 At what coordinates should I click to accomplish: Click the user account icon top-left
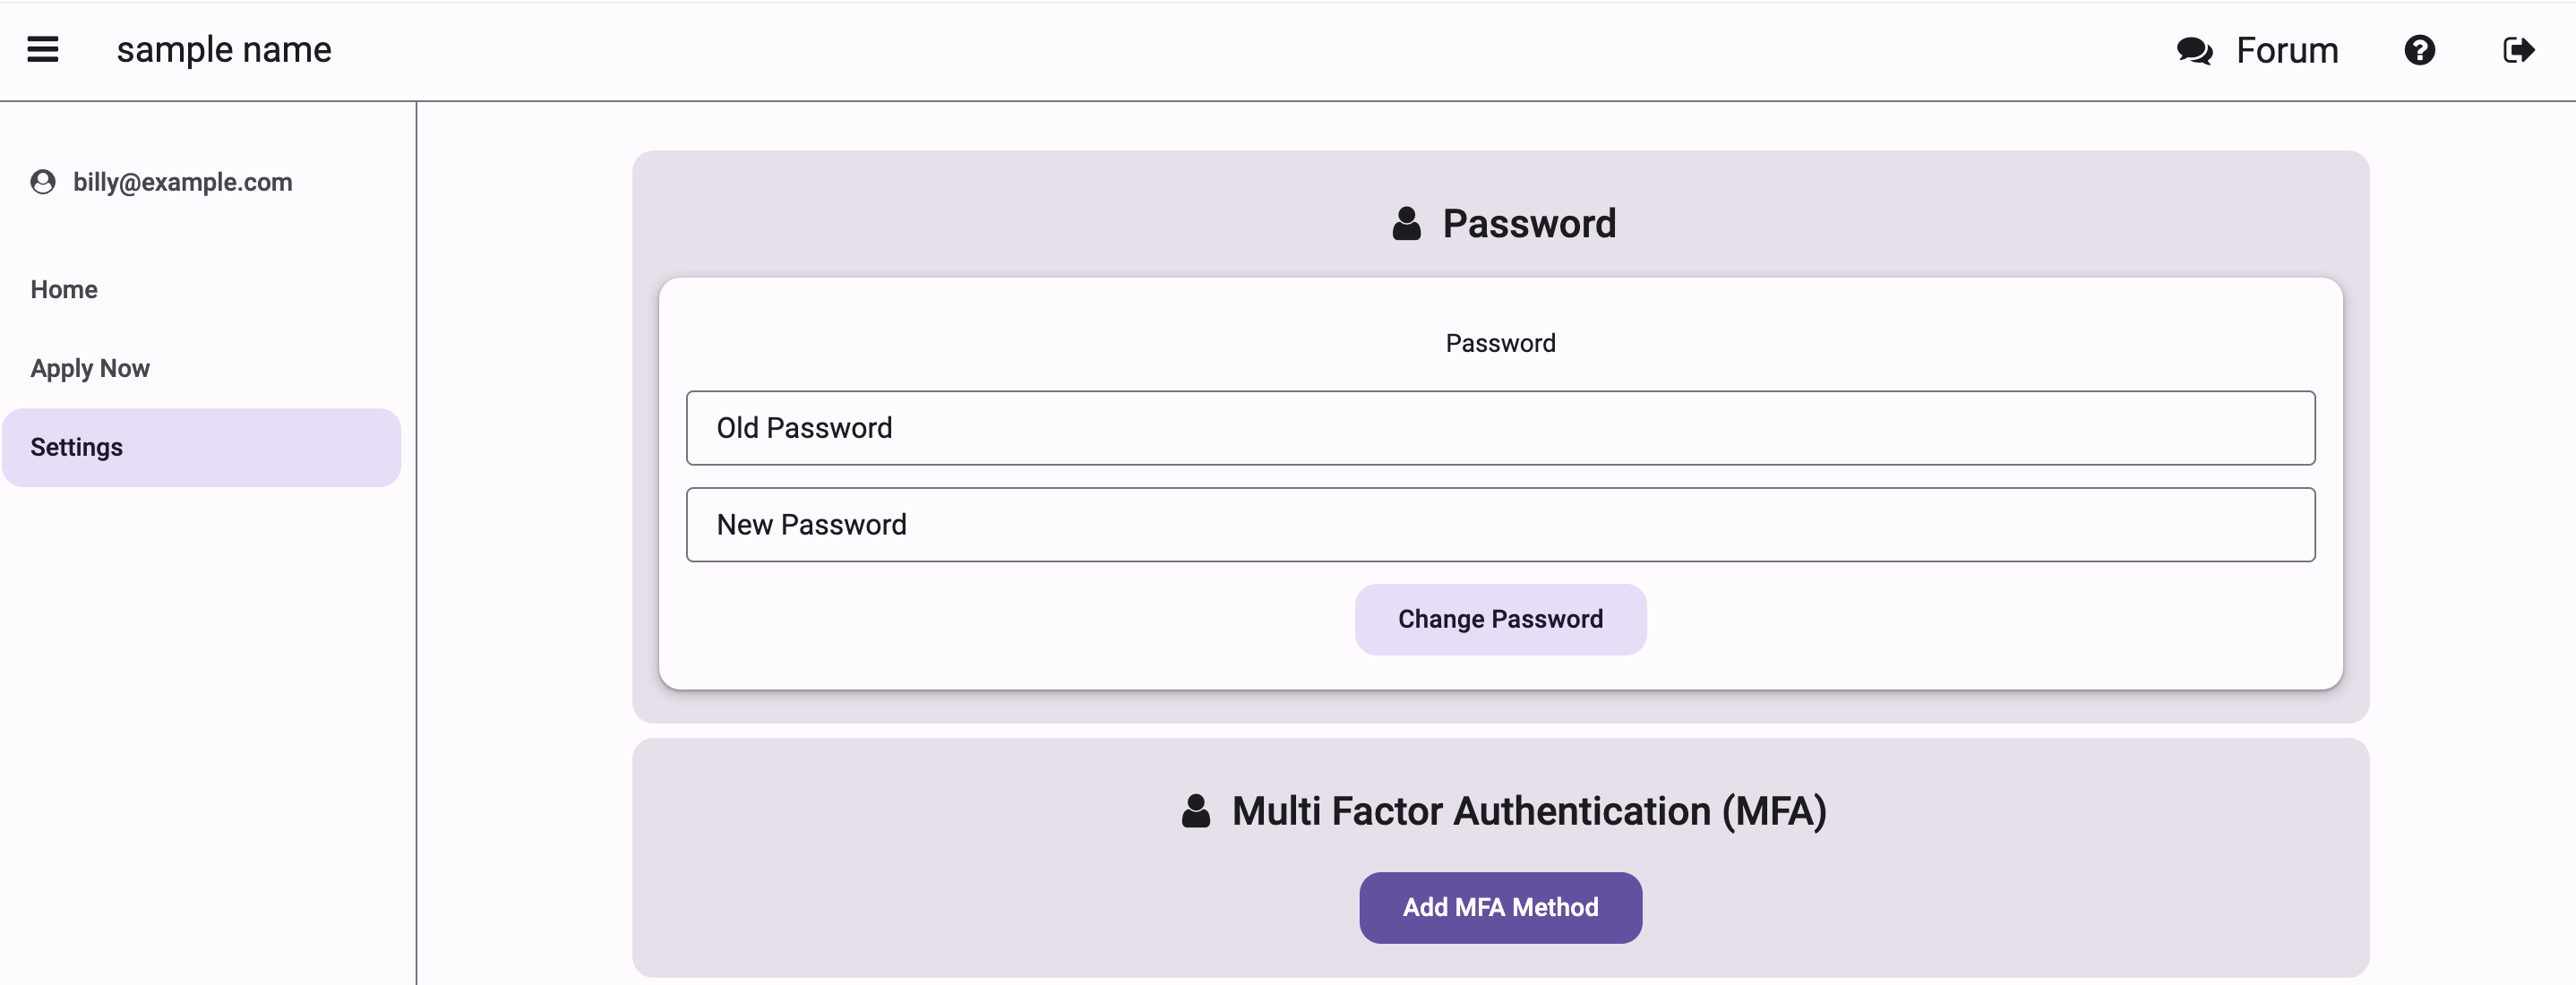pos(45,183)
